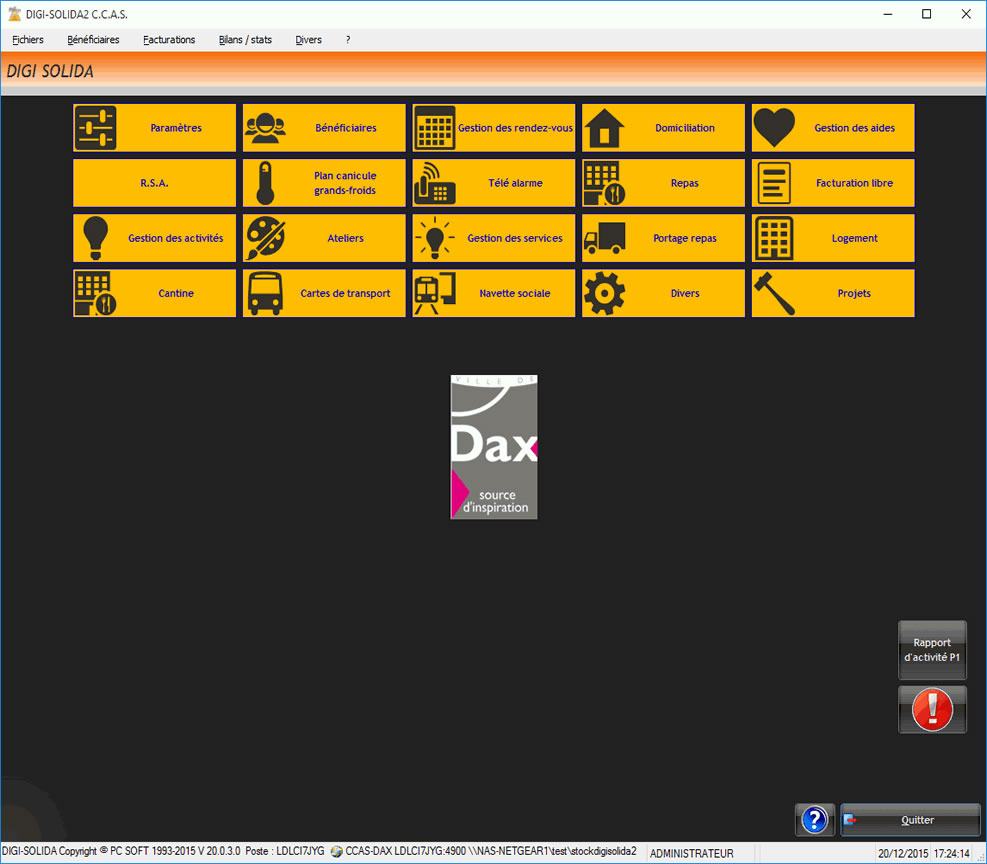
Task: Click the red exclamation alert icon
Action: [932, 709]
